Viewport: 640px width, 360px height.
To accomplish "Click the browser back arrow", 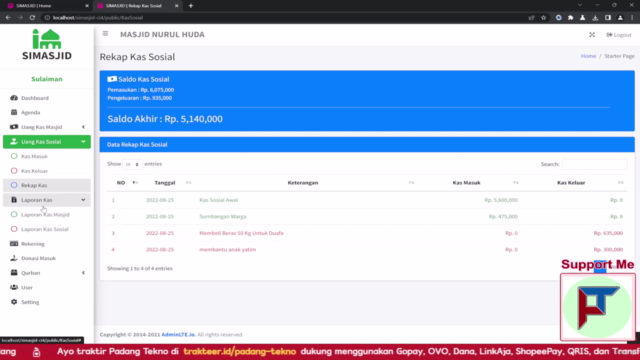I will (x=8, y=18).
